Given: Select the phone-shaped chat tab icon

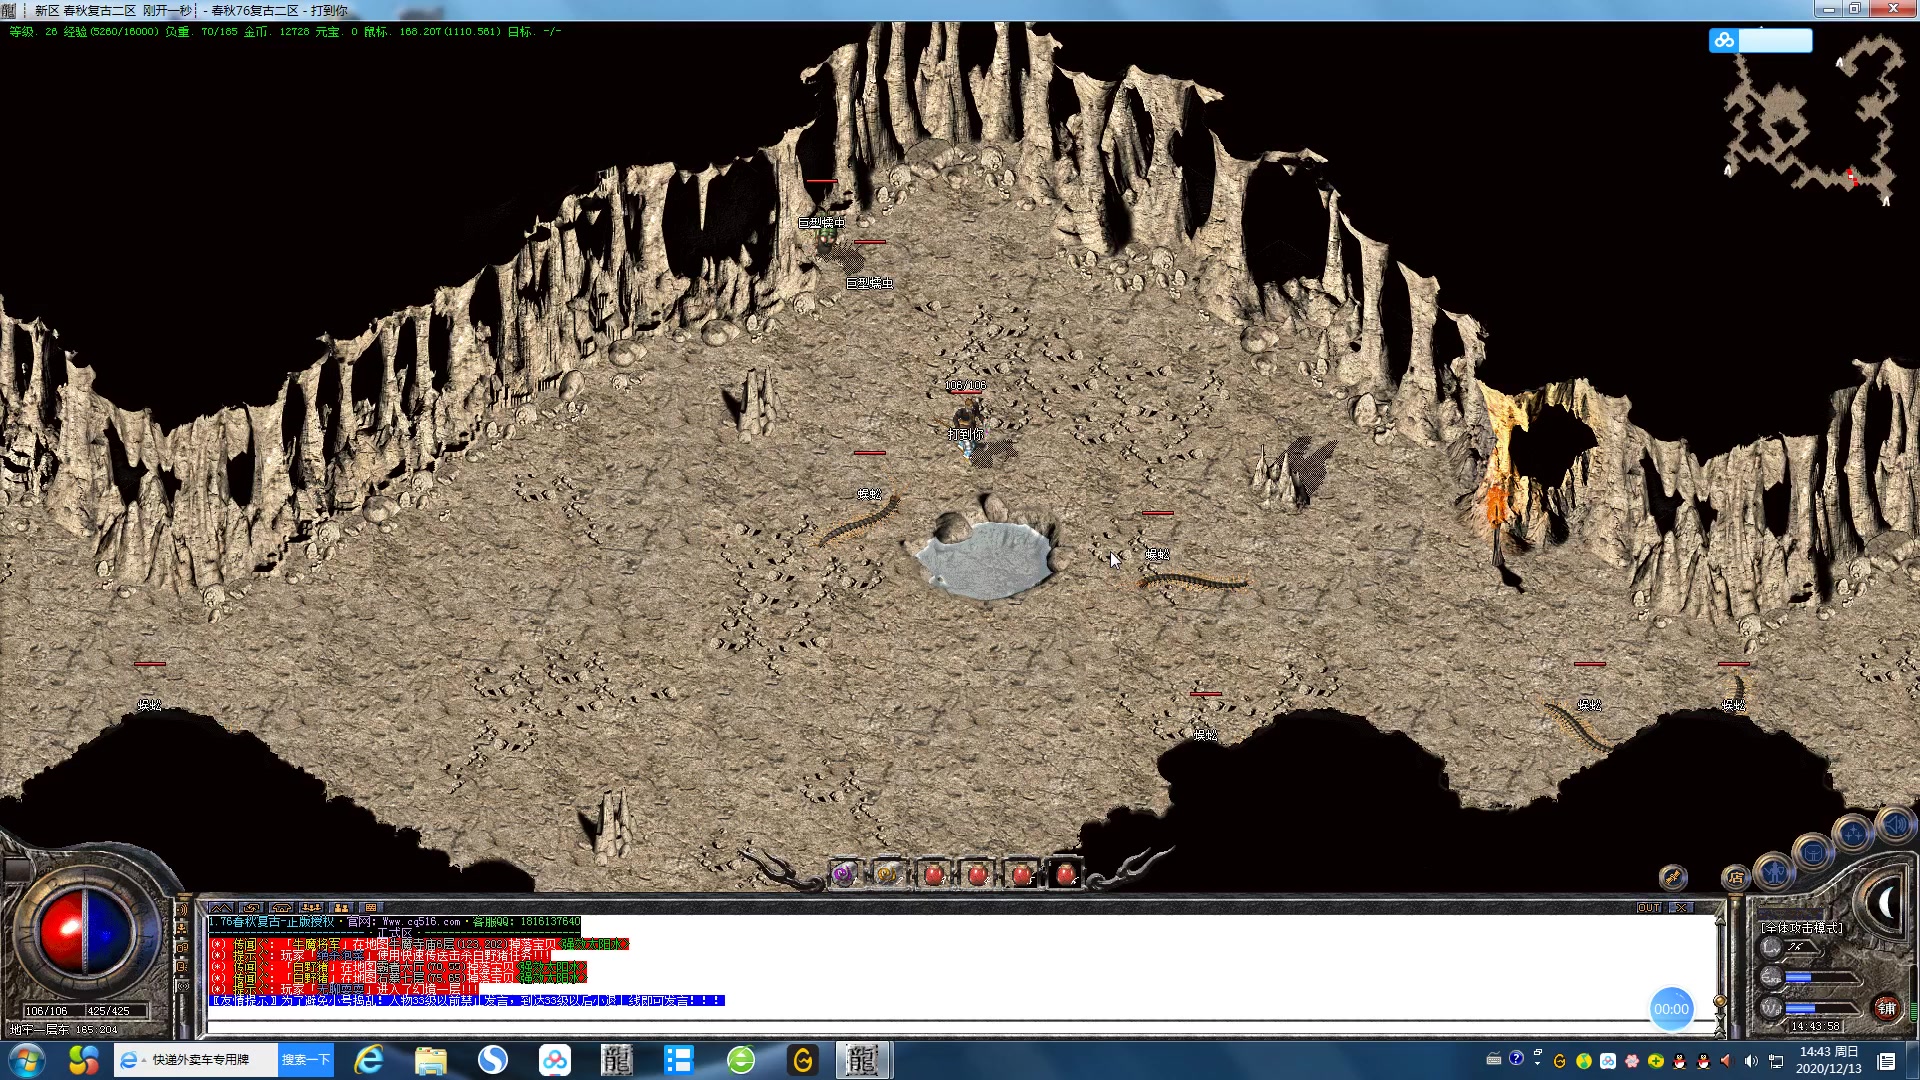Looking at the screenshot, I should pyautogui.click(x=281, y=907).
